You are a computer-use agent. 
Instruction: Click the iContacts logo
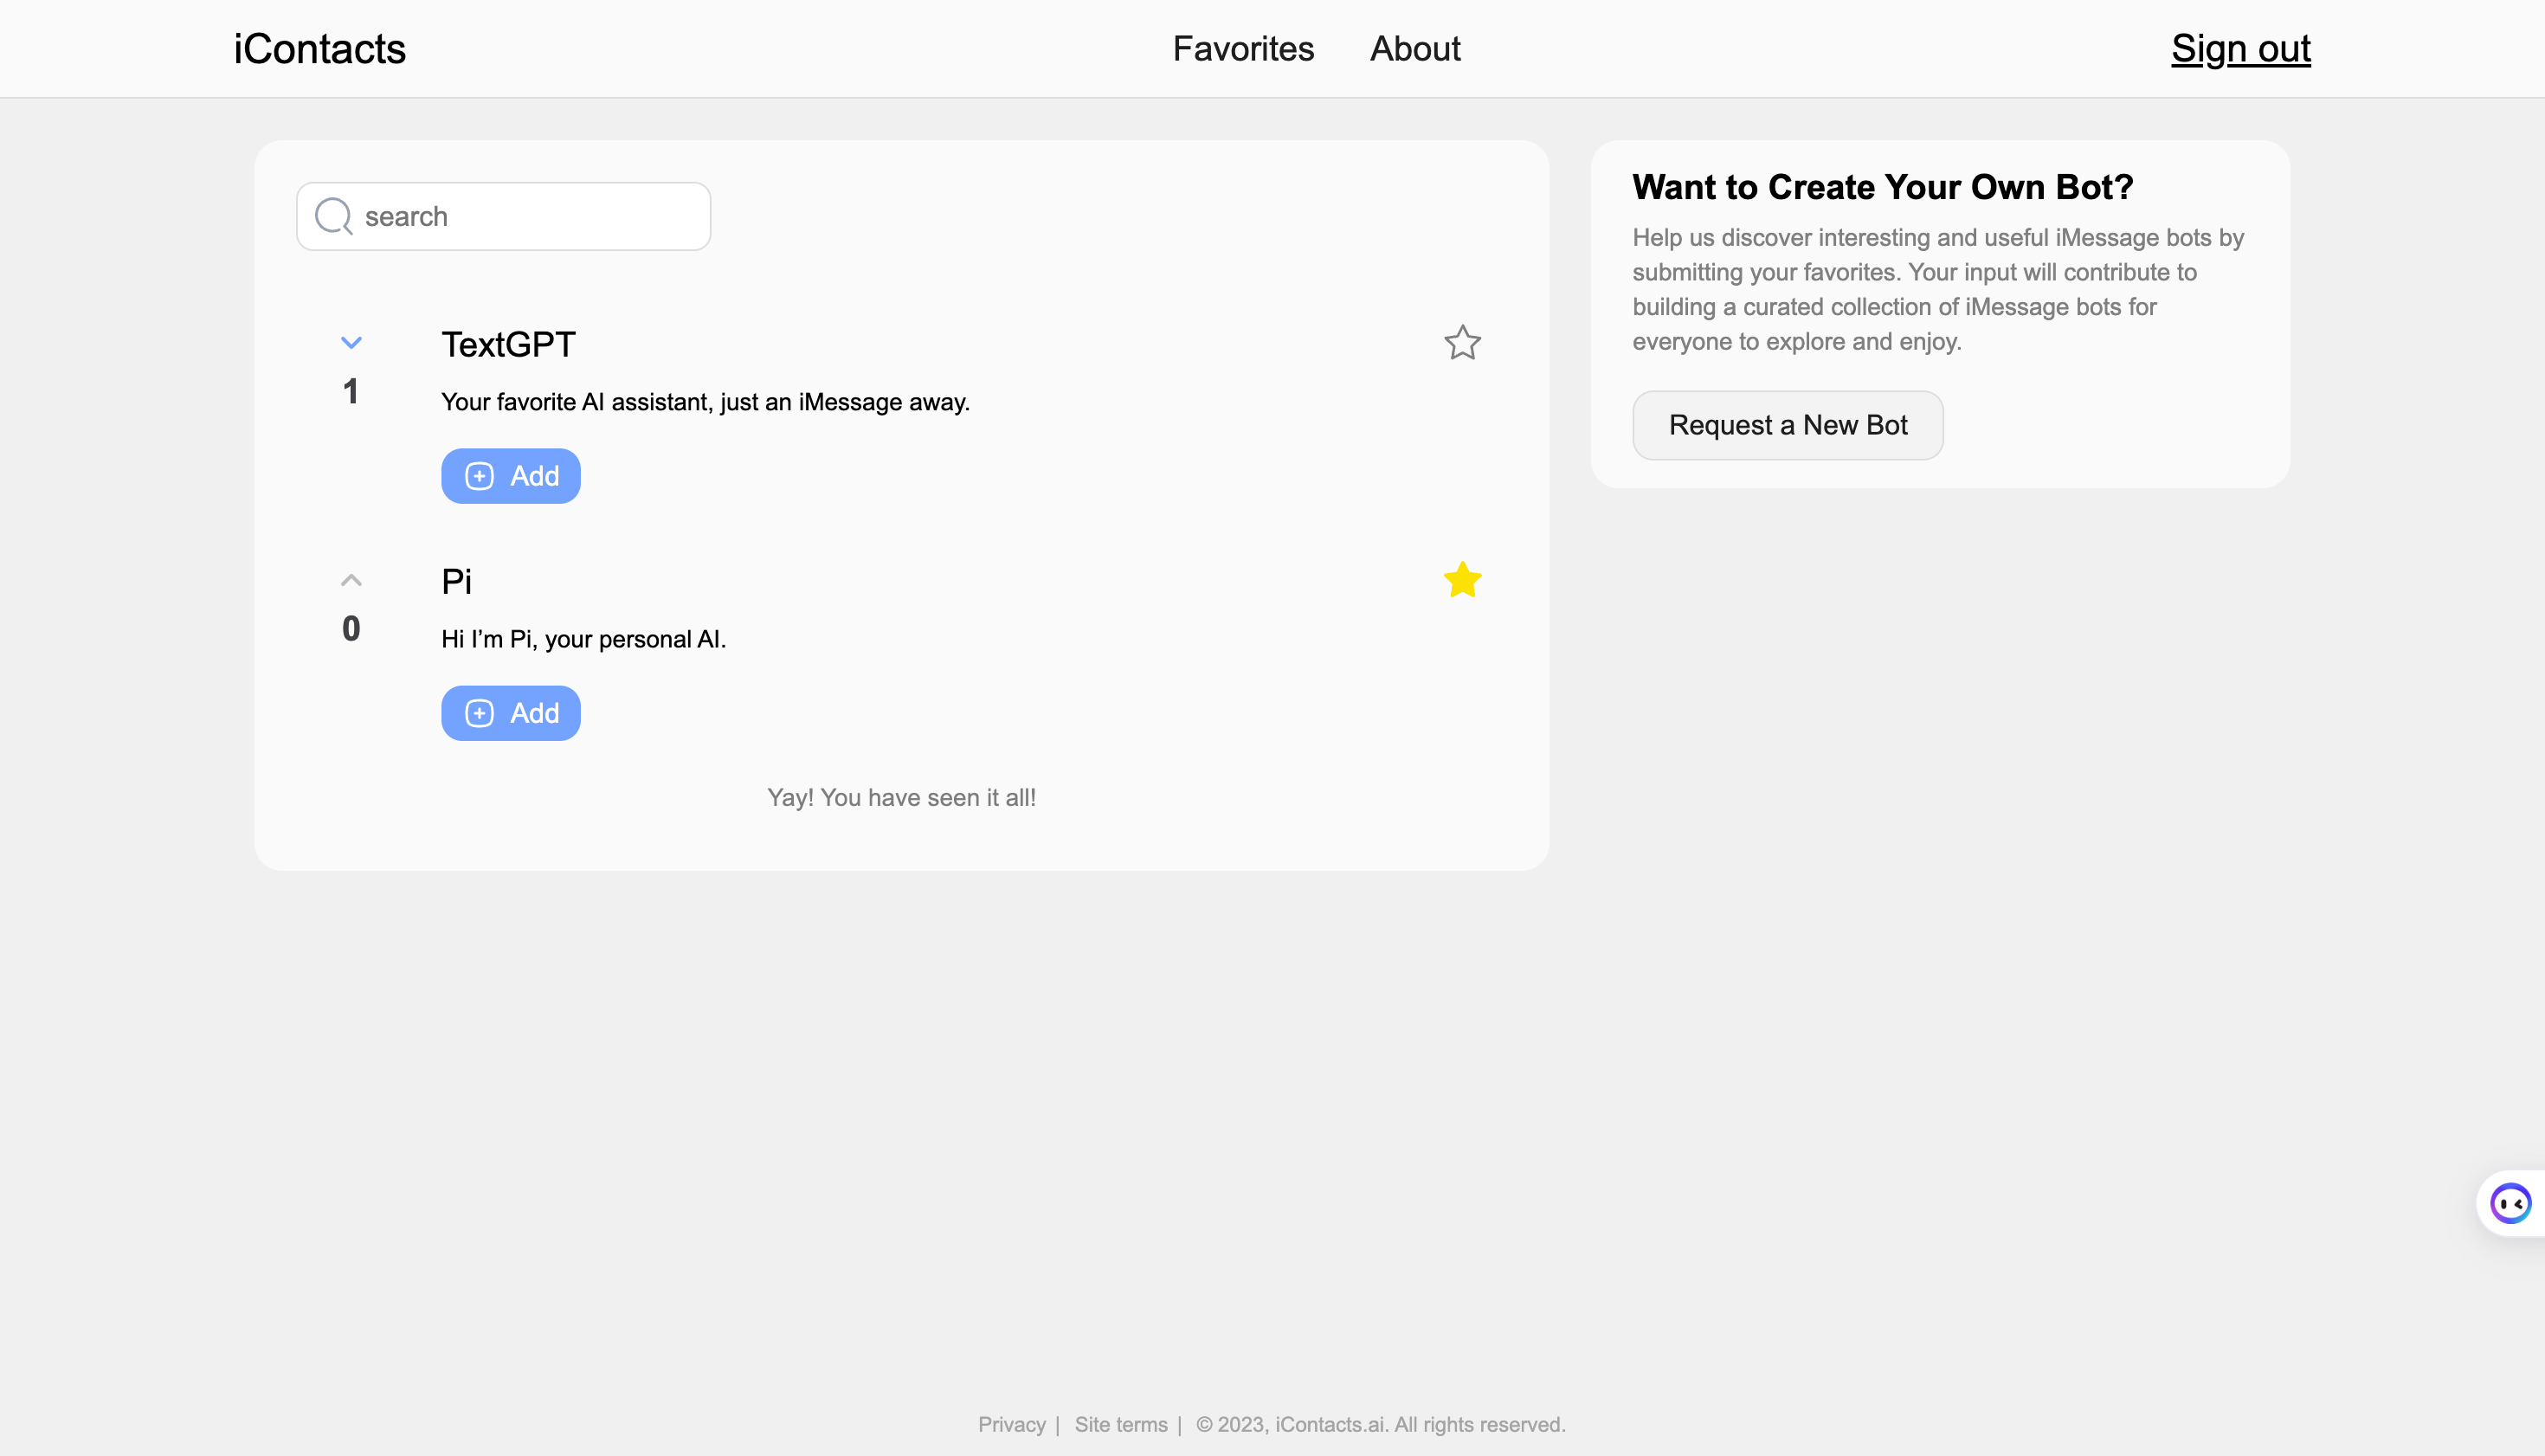tap(319, 48)
